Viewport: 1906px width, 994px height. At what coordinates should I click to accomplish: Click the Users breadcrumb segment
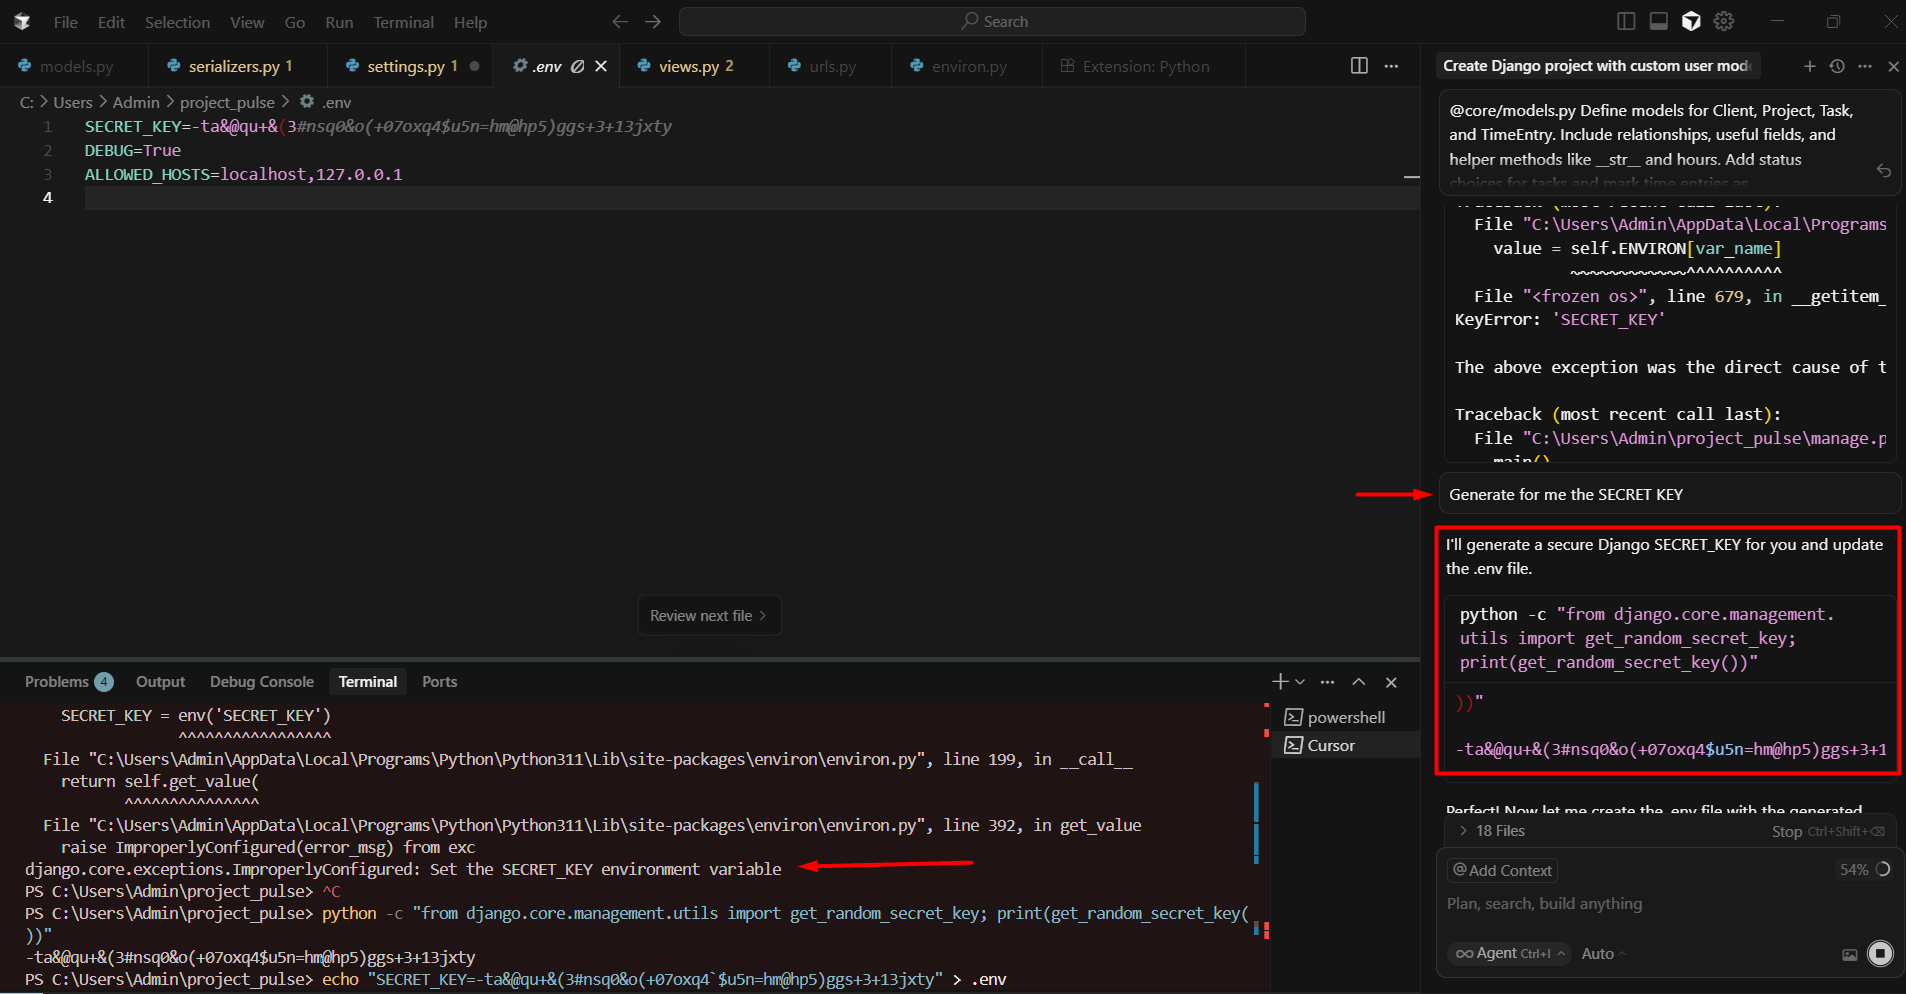click(73, 102)
